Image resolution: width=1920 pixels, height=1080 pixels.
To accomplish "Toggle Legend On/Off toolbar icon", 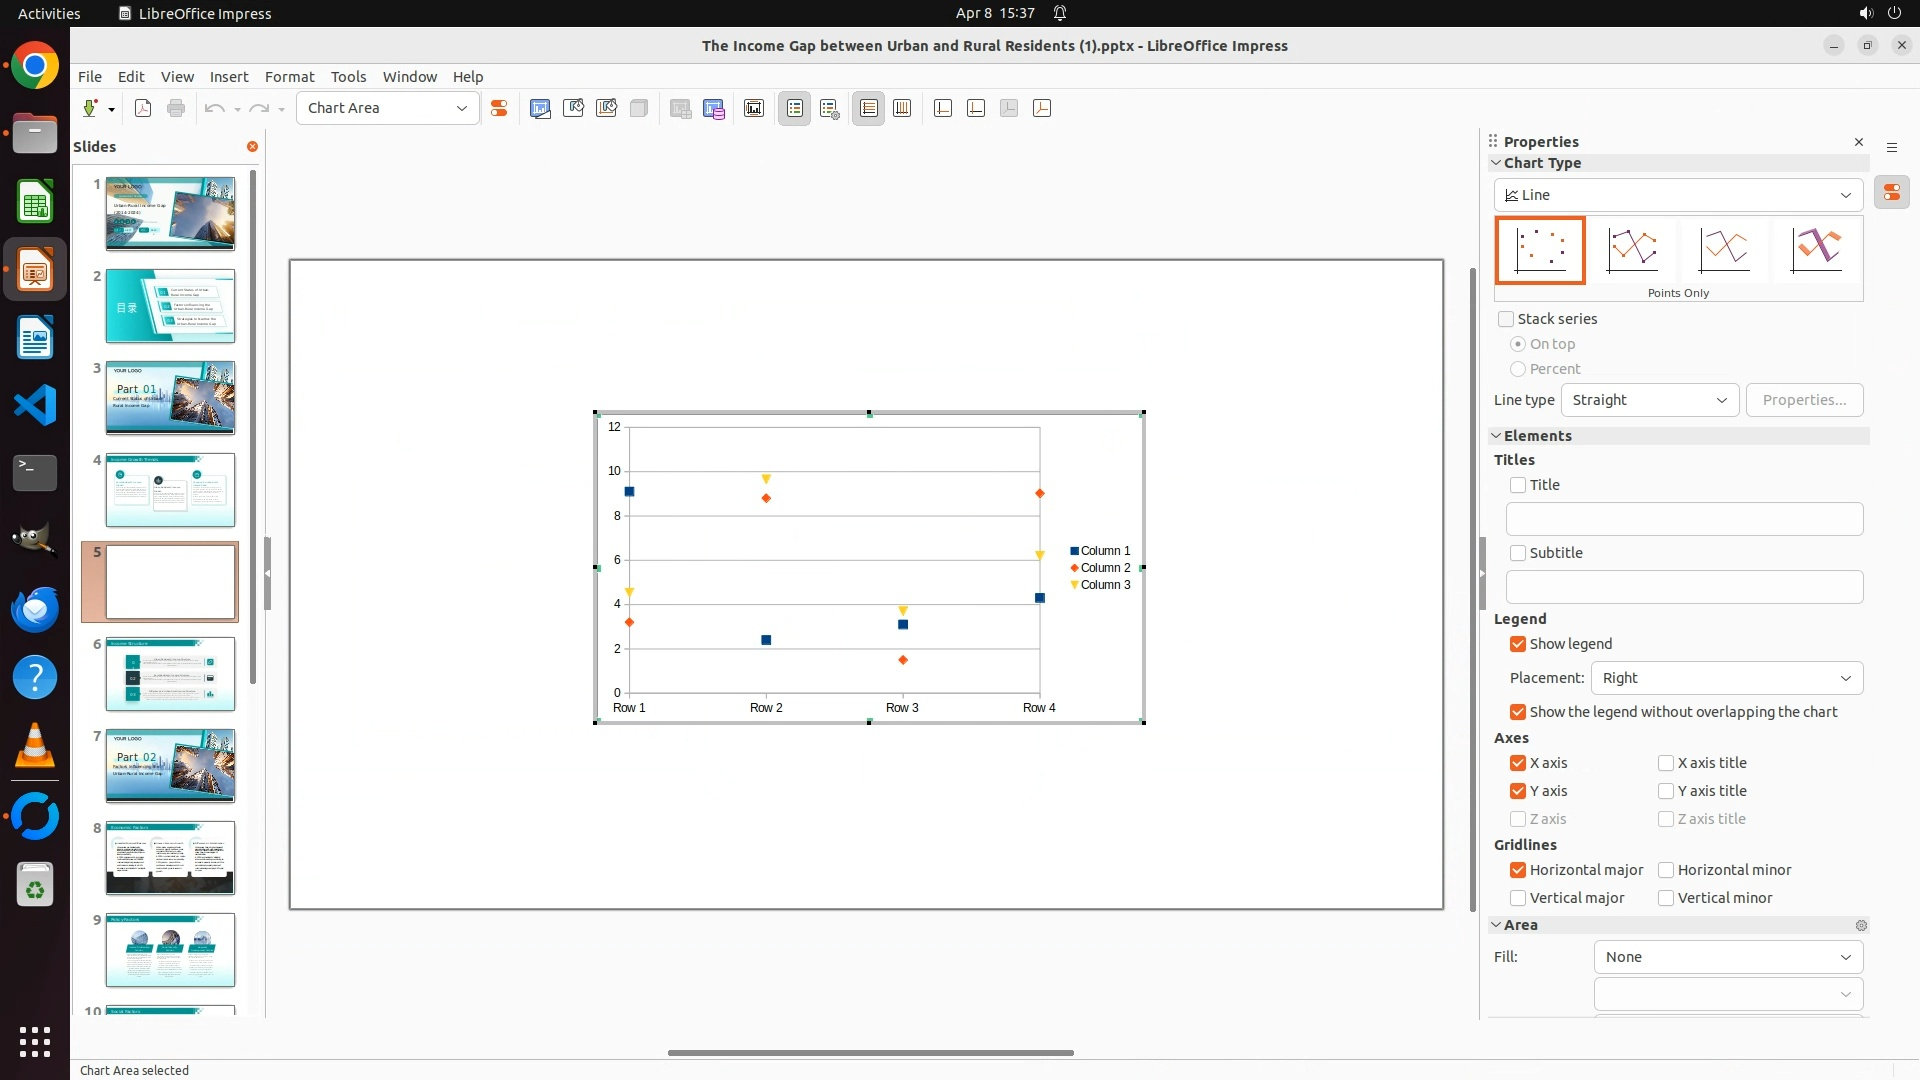I will pos(795,109).
